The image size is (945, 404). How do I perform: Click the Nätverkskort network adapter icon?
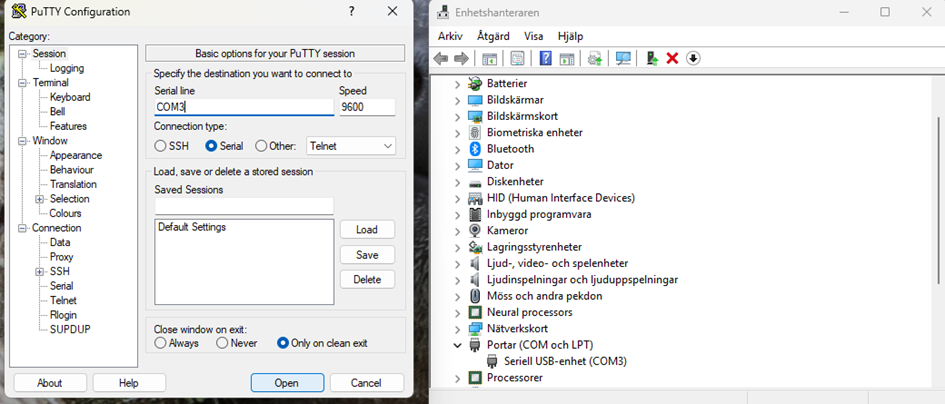point(476,329)
